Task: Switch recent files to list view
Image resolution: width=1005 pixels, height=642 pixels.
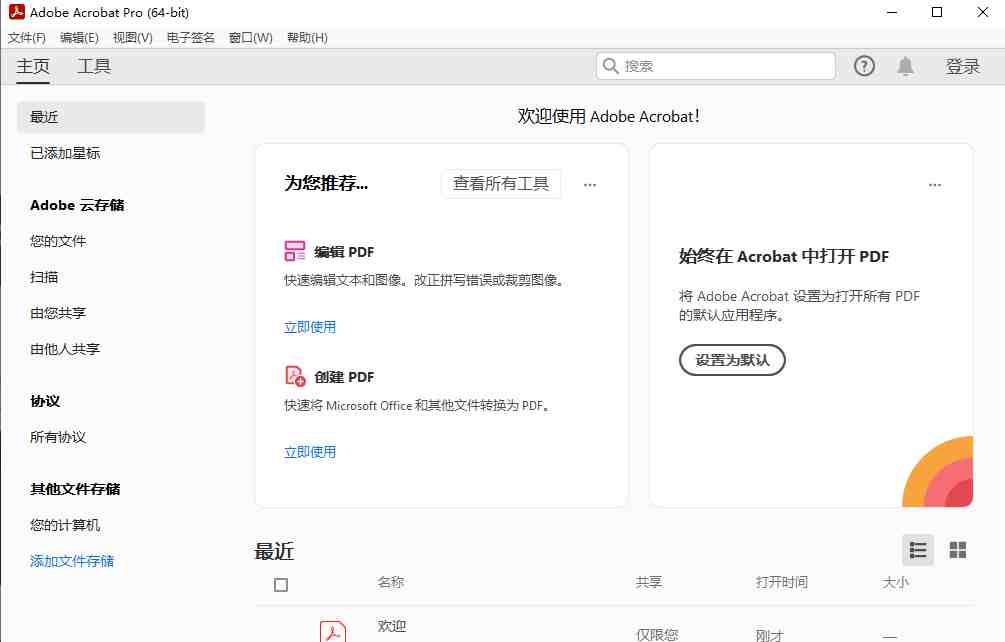Action: coord(918,550)
